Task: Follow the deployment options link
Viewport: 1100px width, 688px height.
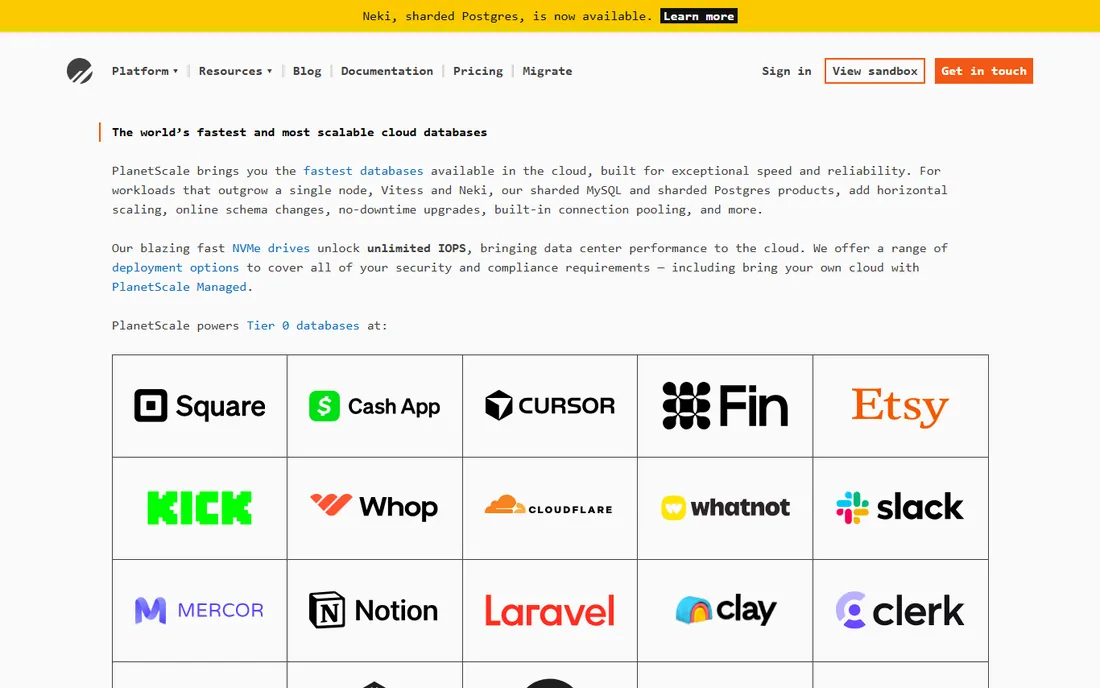Action: click(x=175, y=267)
